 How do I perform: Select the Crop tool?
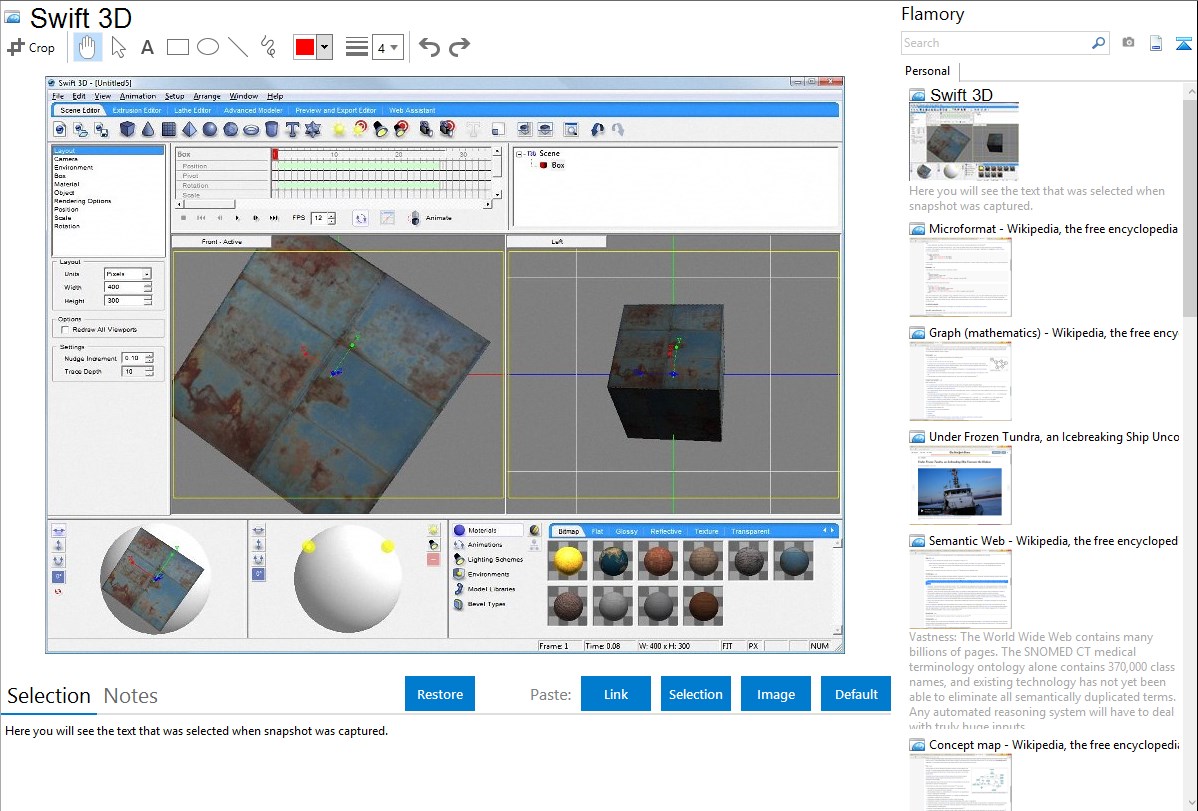tap(31, 47)
